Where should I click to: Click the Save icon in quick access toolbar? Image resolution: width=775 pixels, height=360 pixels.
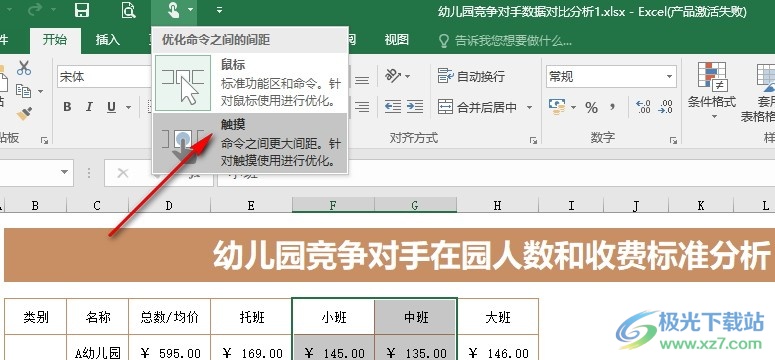(82, 10)
